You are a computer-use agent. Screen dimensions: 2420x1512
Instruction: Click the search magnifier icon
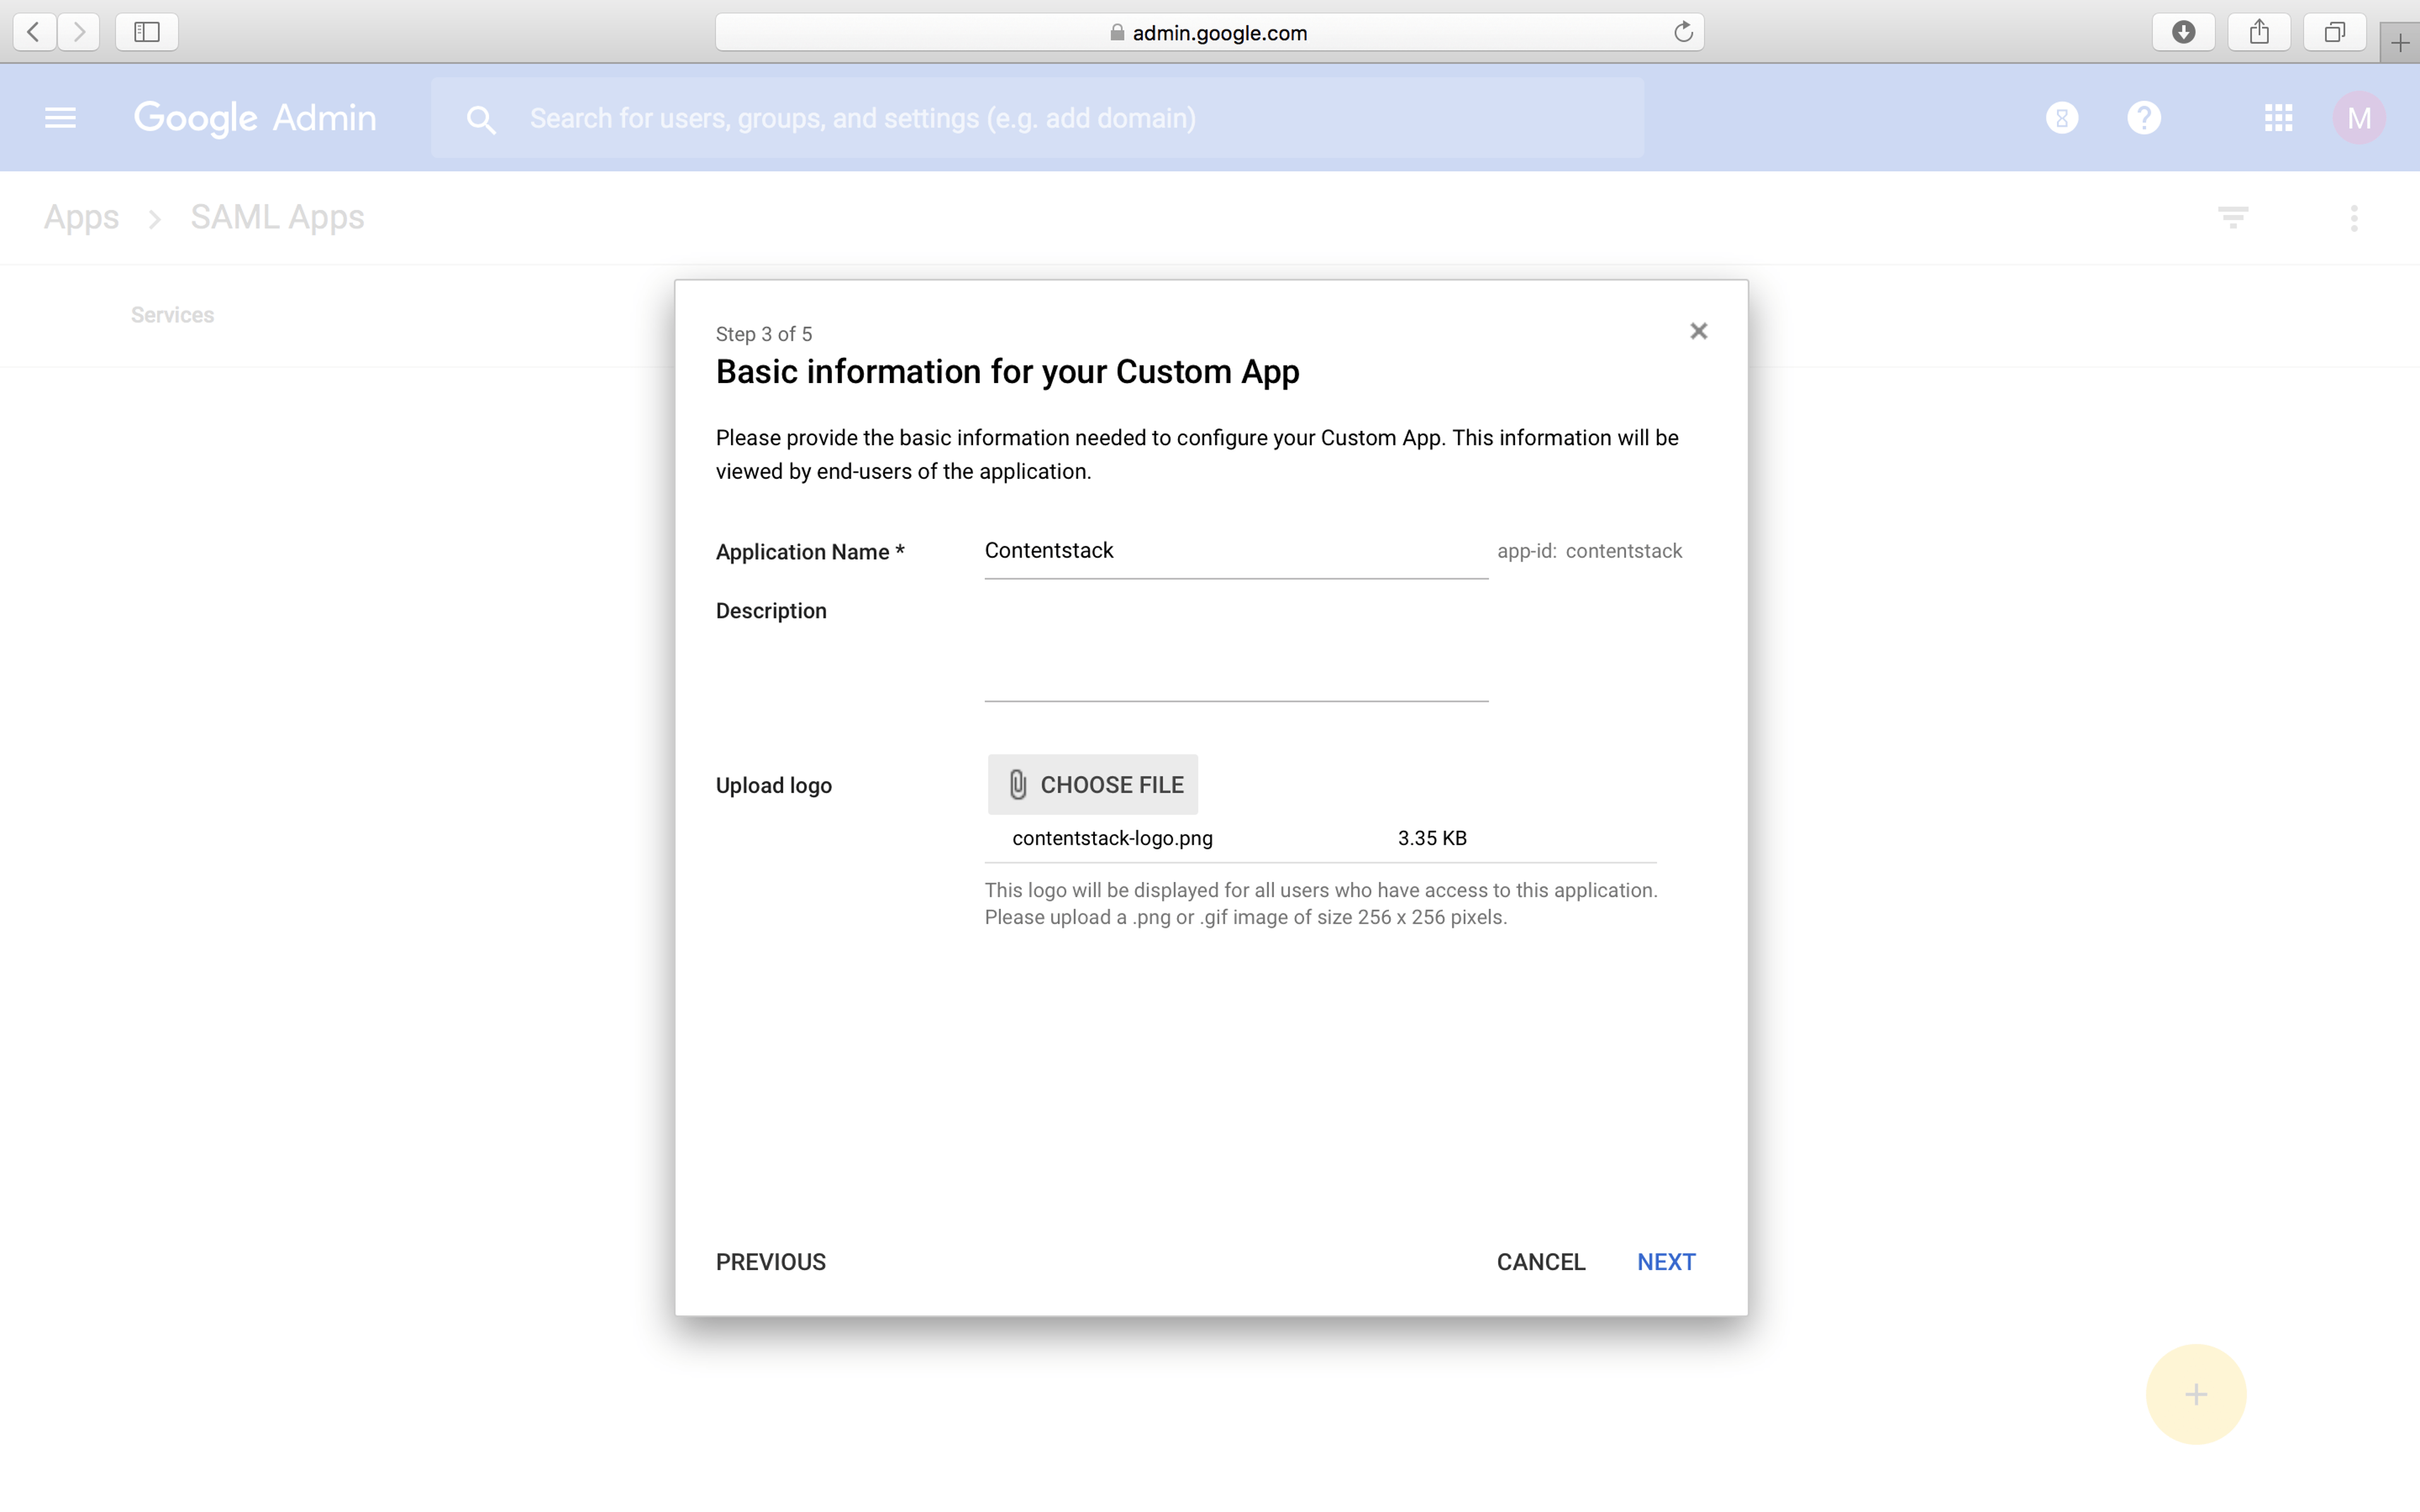[481, 119]
